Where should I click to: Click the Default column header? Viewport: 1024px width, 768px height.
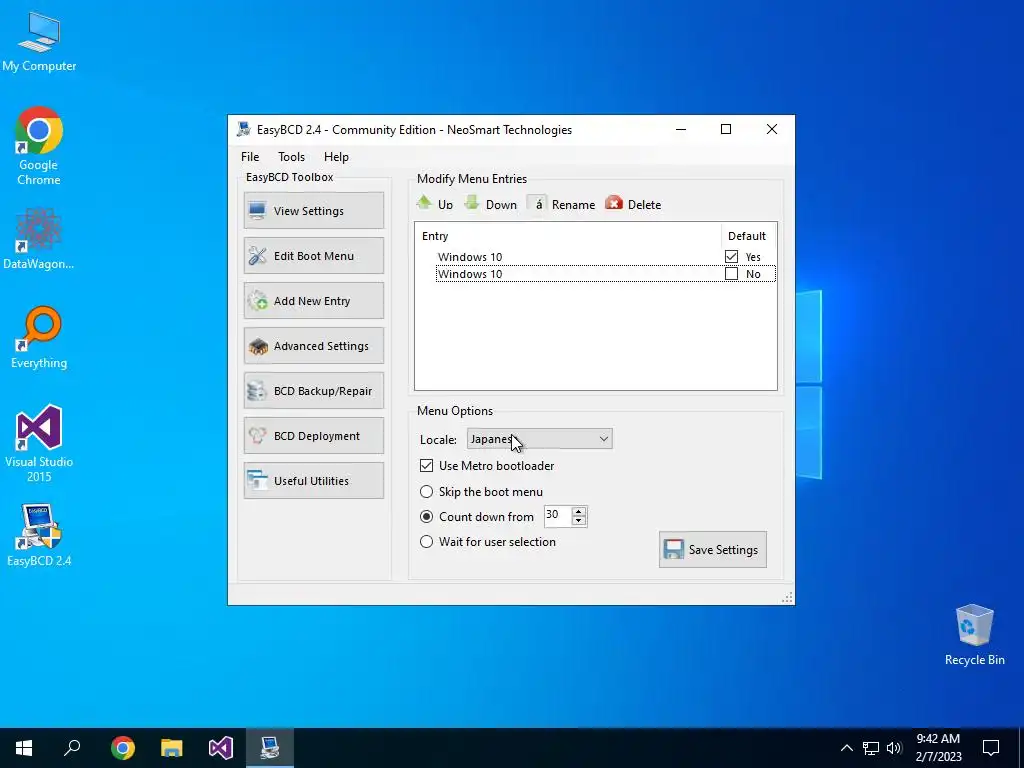coord(748,236)
